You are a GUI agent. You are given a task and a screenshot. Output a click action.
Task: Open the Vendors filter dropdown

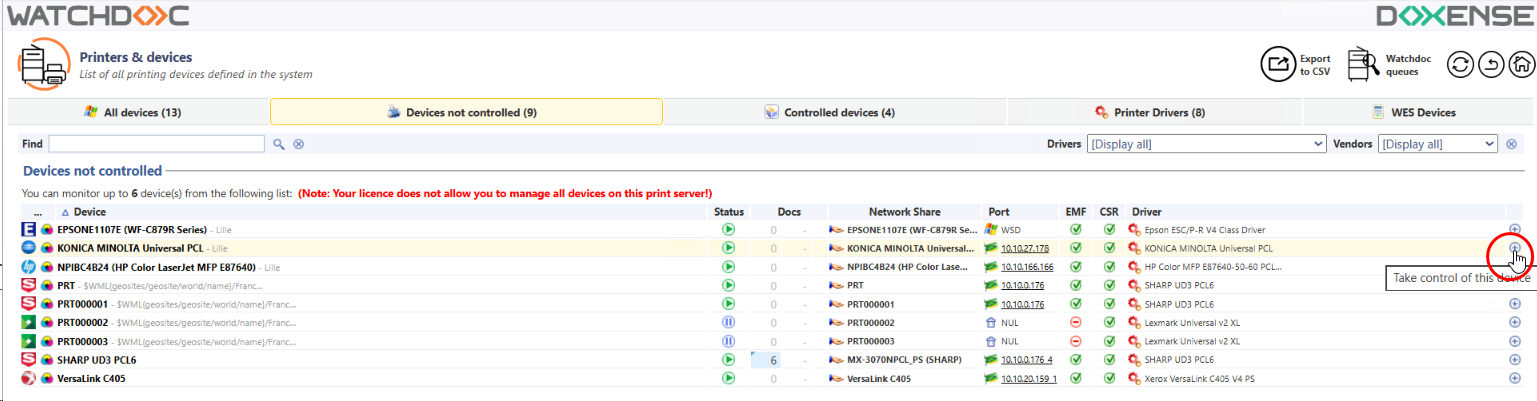[1437, 144]
